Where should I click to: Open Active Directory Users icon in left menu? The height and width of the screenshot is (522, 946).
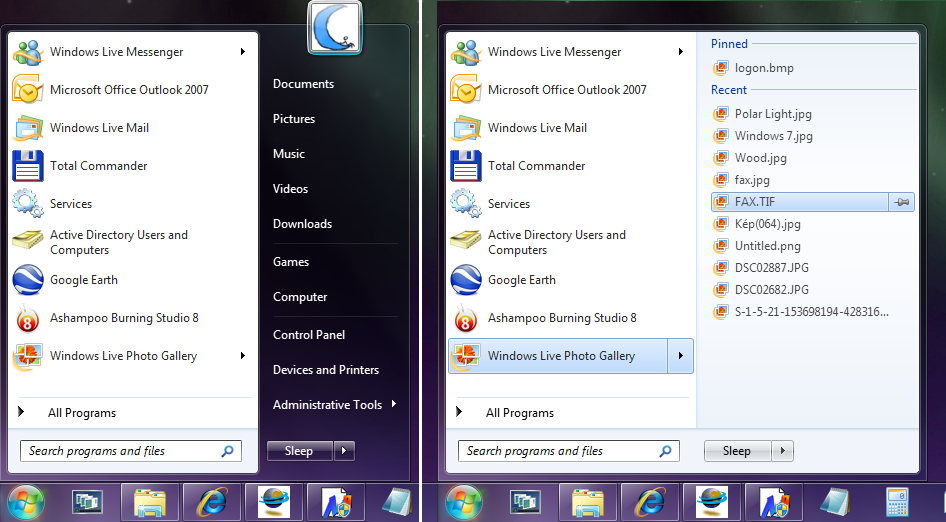click(28, 241)
